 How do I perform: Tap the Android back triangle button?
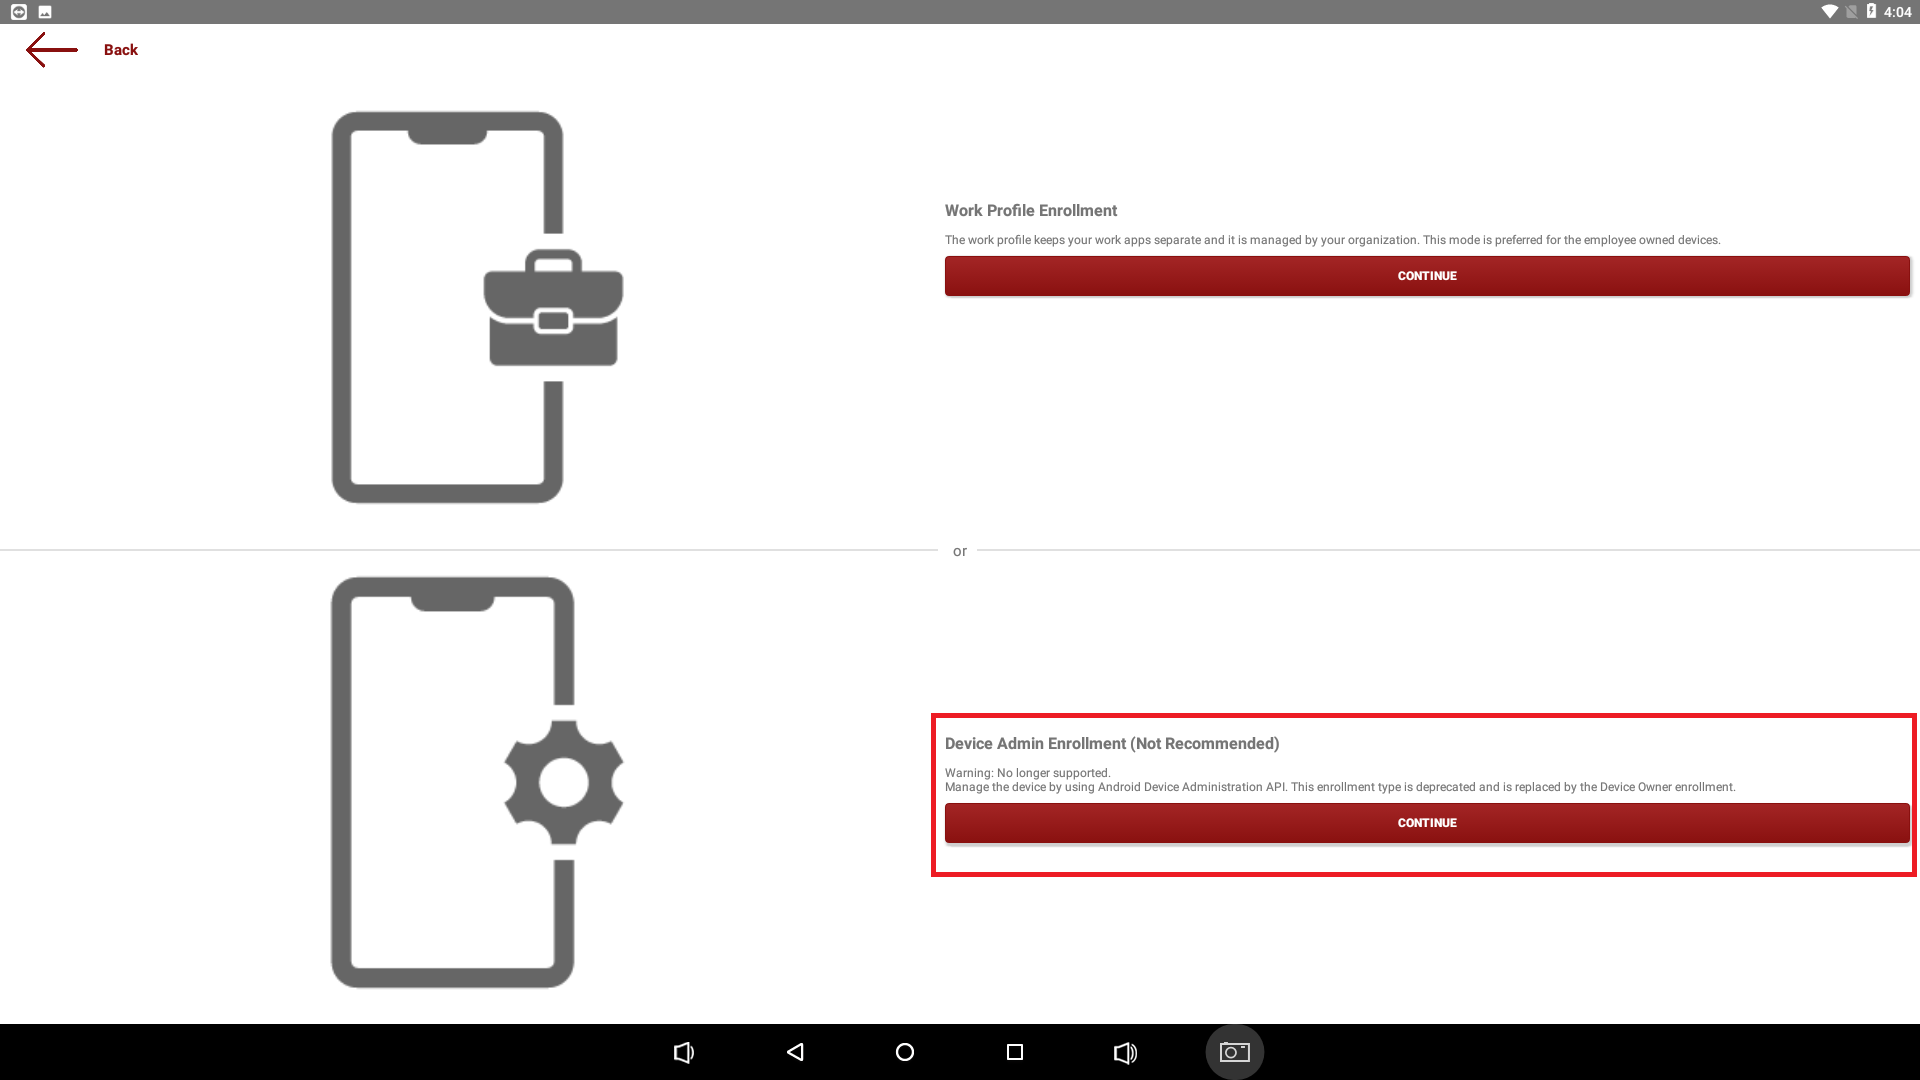point(795,1052)
